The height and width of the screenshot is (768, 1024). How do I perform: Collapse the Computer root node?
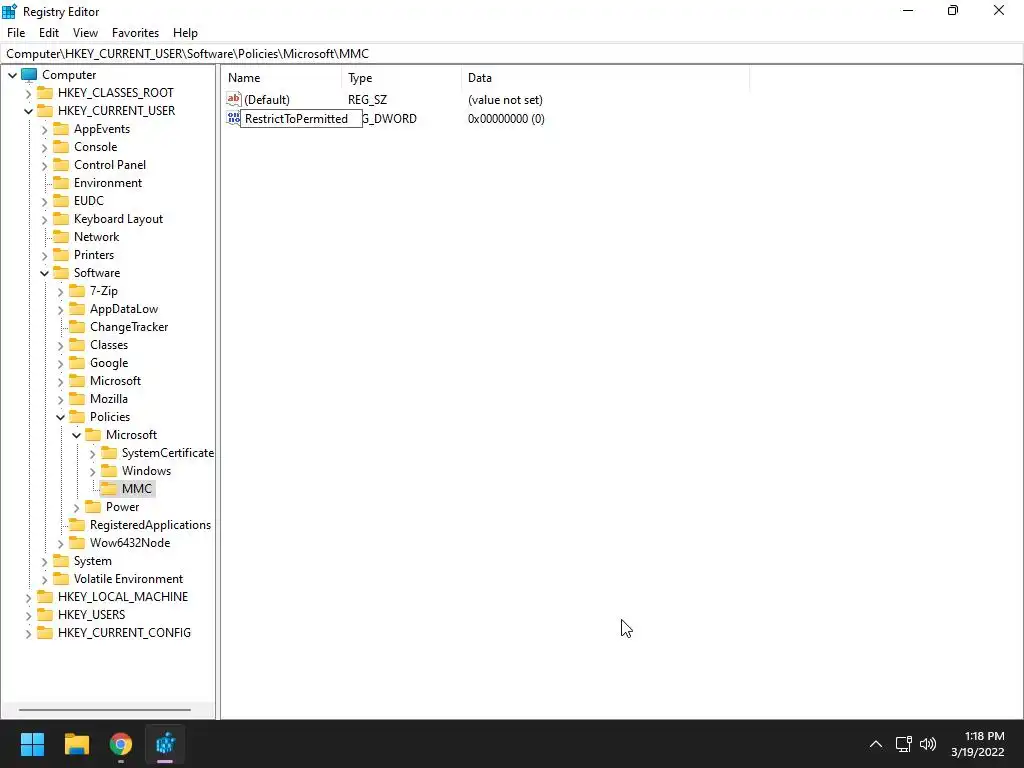tap(12, 75)
